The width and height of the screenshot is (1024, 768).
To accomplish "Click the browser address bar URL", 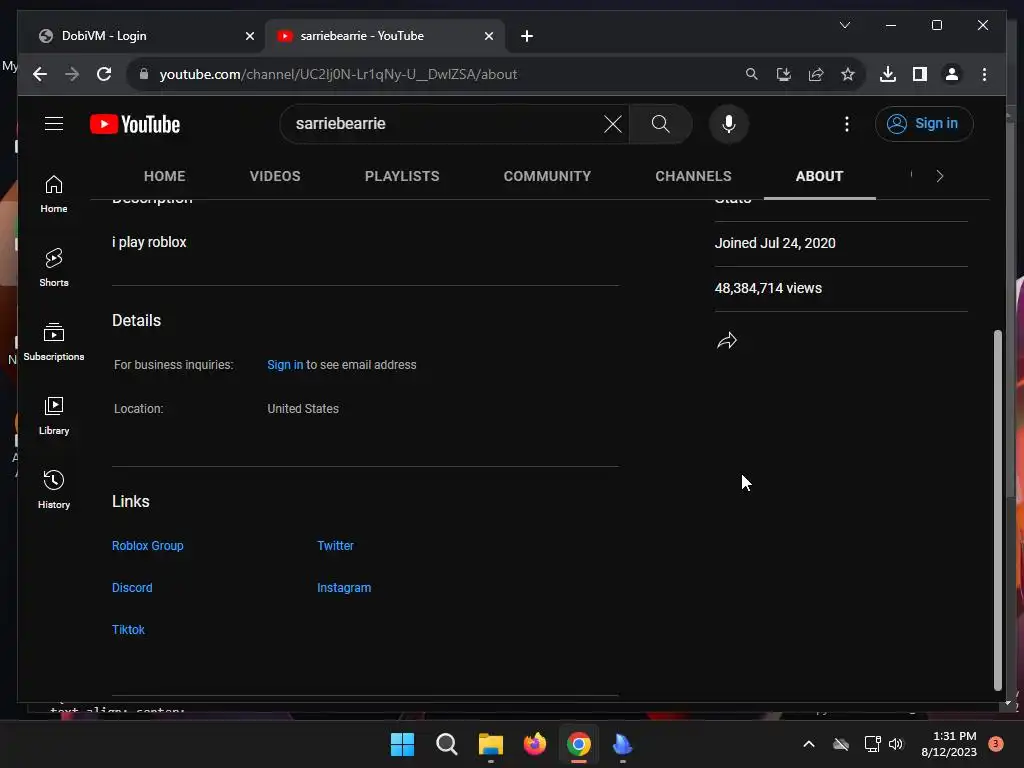I will (x=338, y=74).
